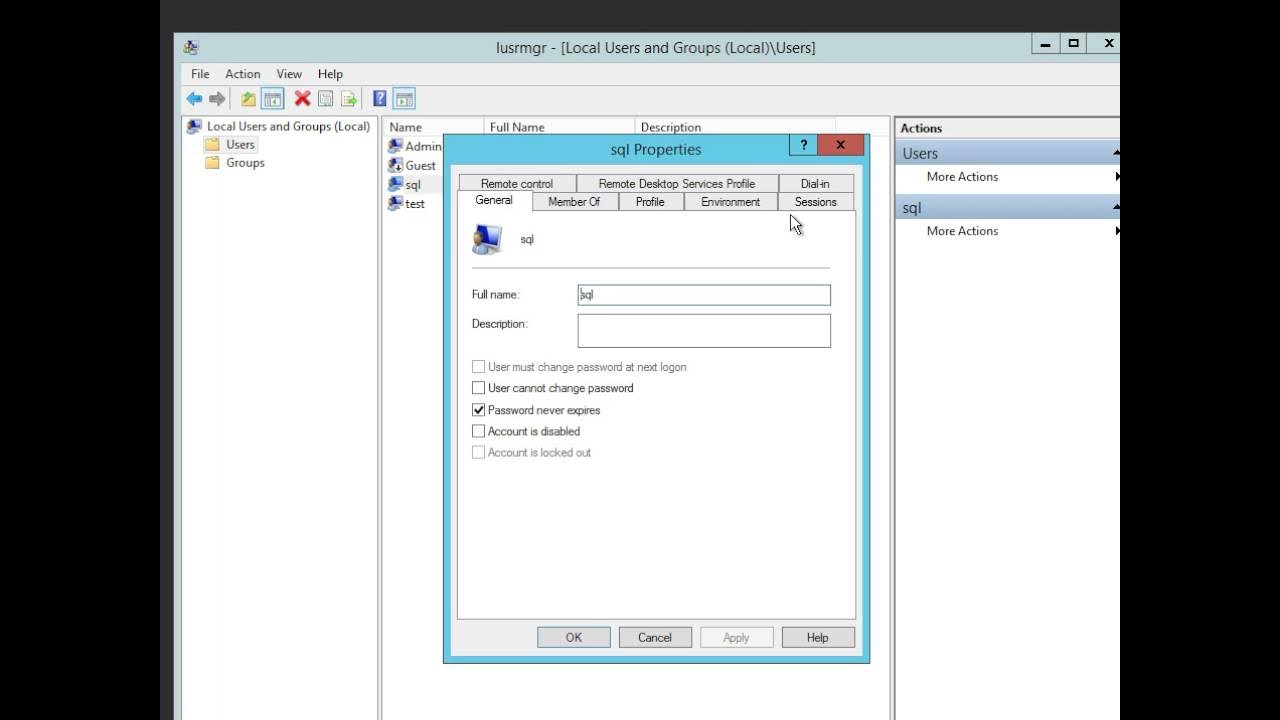
Task: Click the Guest user icon in the list
Action: click(395, 165)
